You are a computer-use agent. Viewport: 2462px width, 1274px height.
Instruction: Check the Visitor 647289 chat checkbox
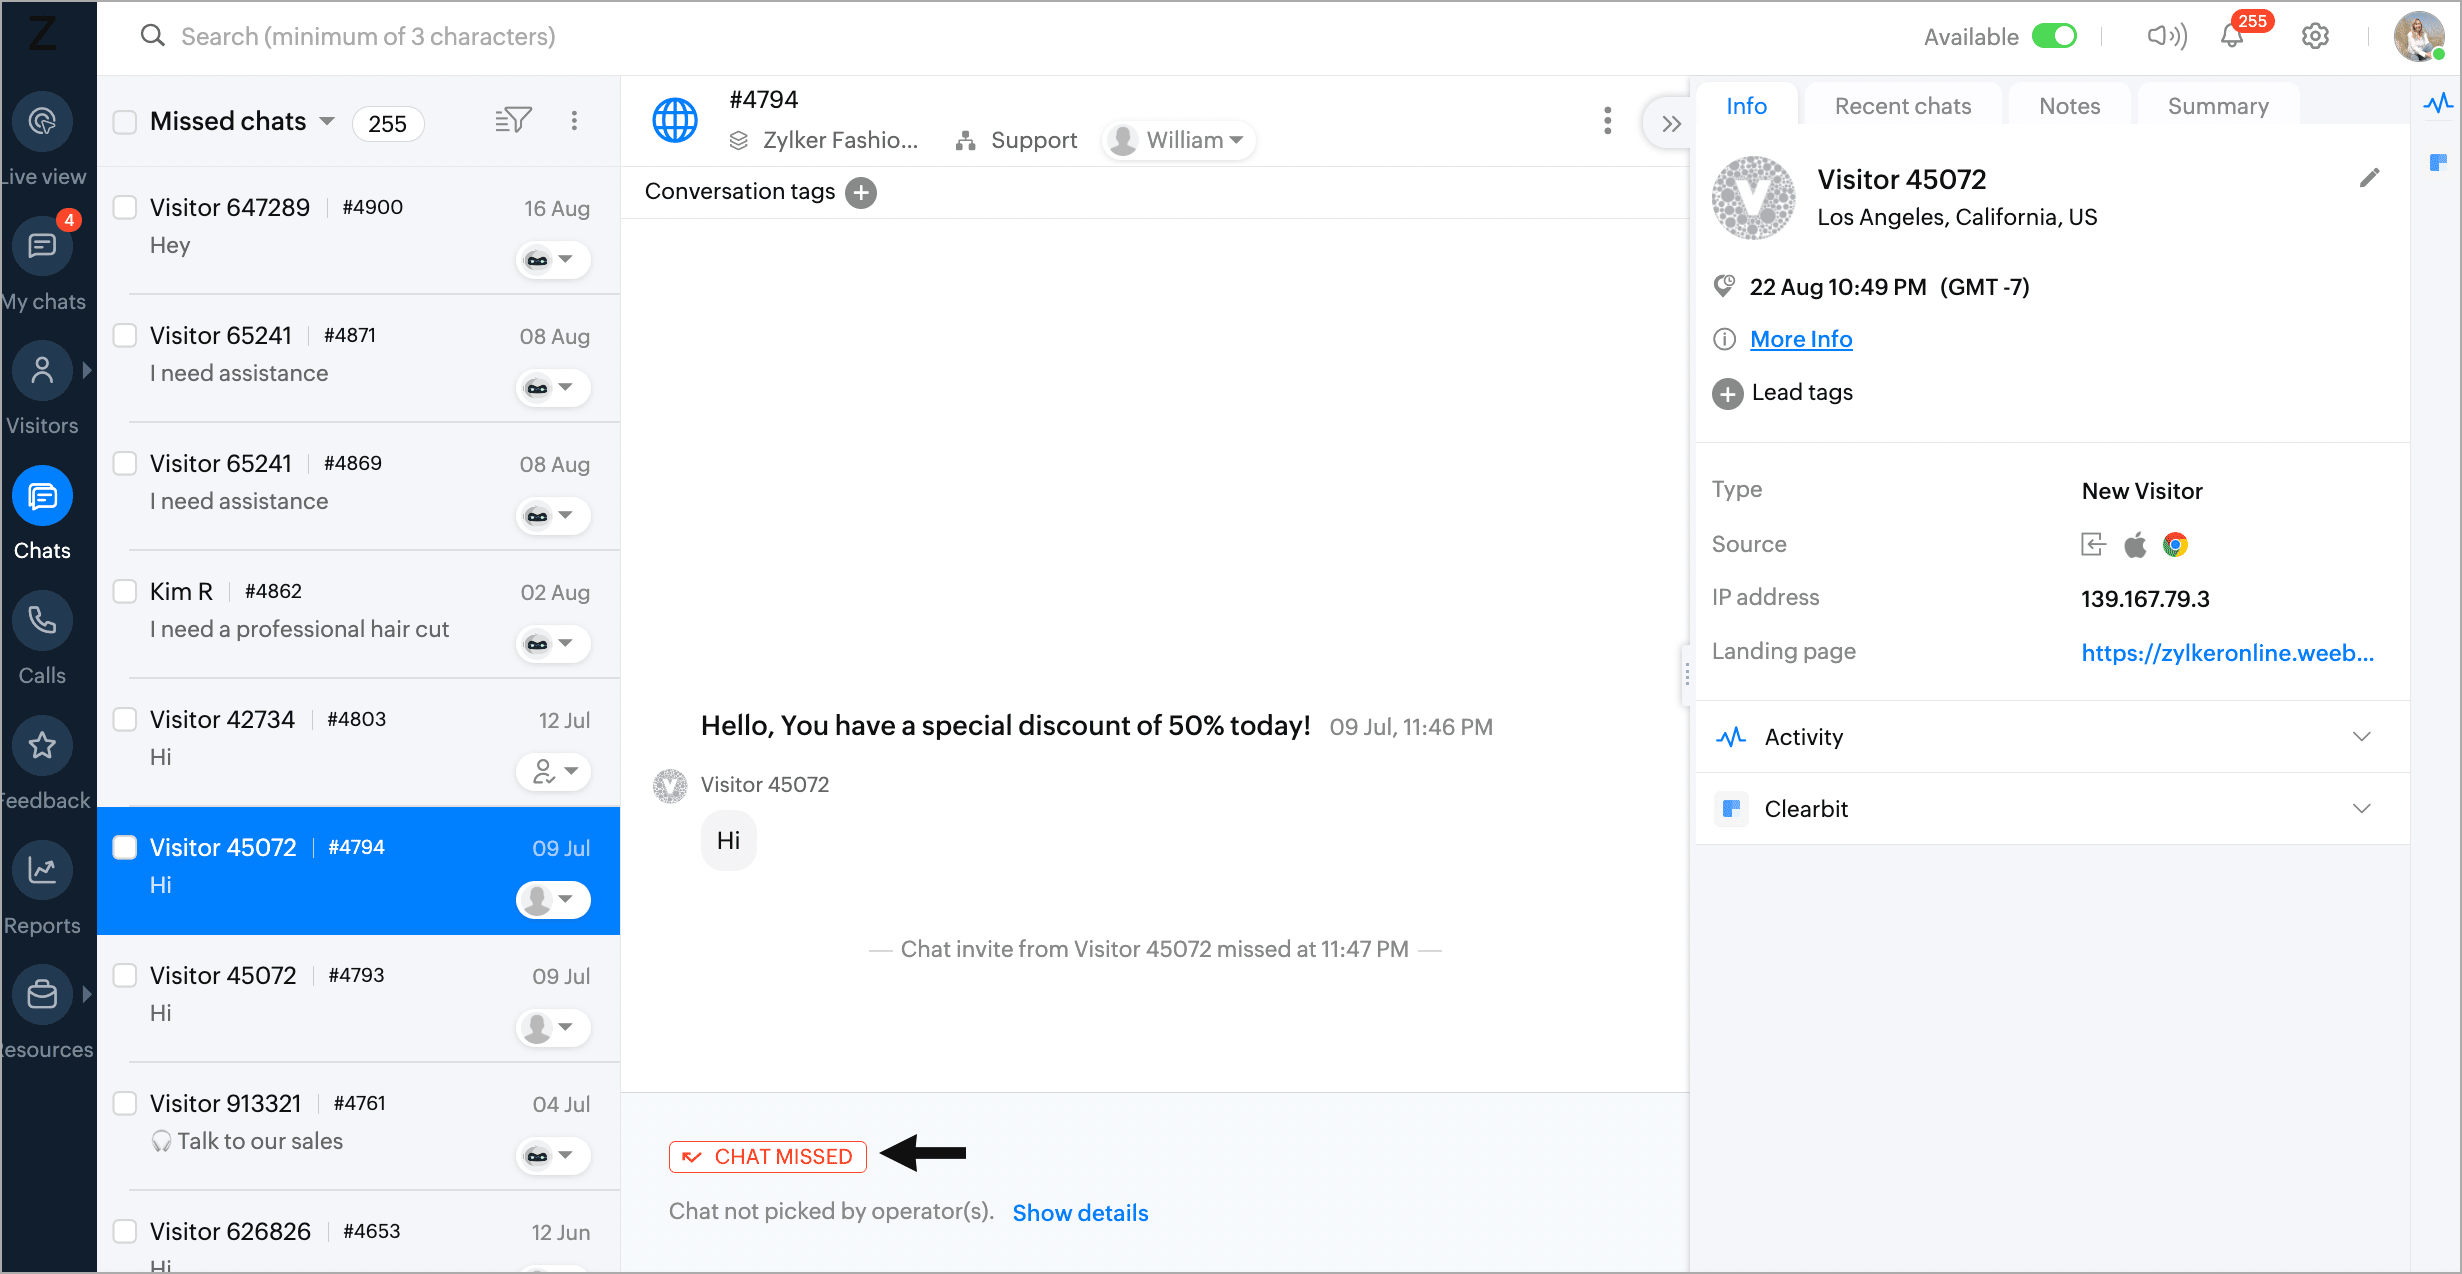click(x=125, y=207)
